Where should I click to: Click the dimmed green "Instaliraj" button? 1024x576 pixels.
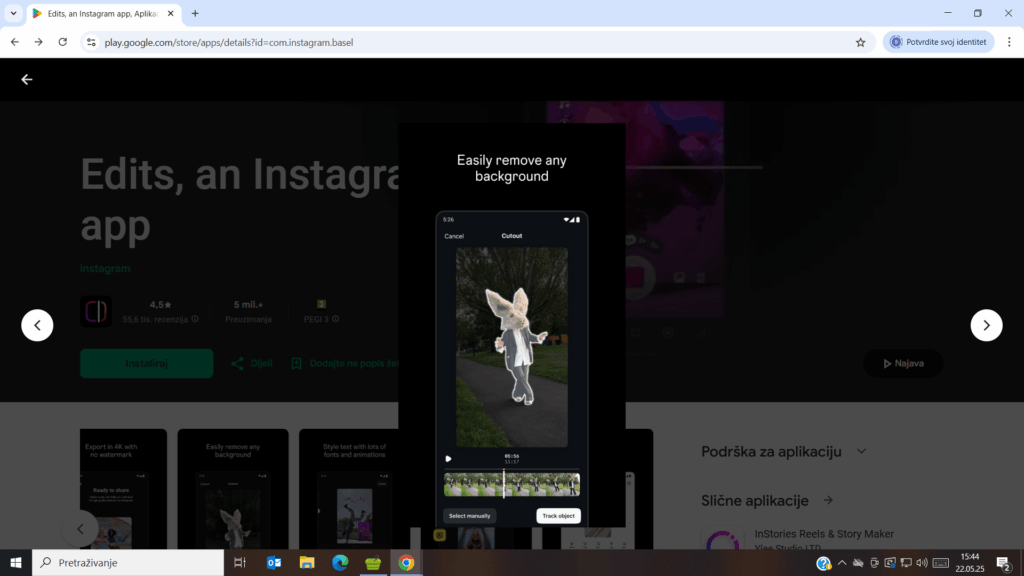click(x=146, y=363)
